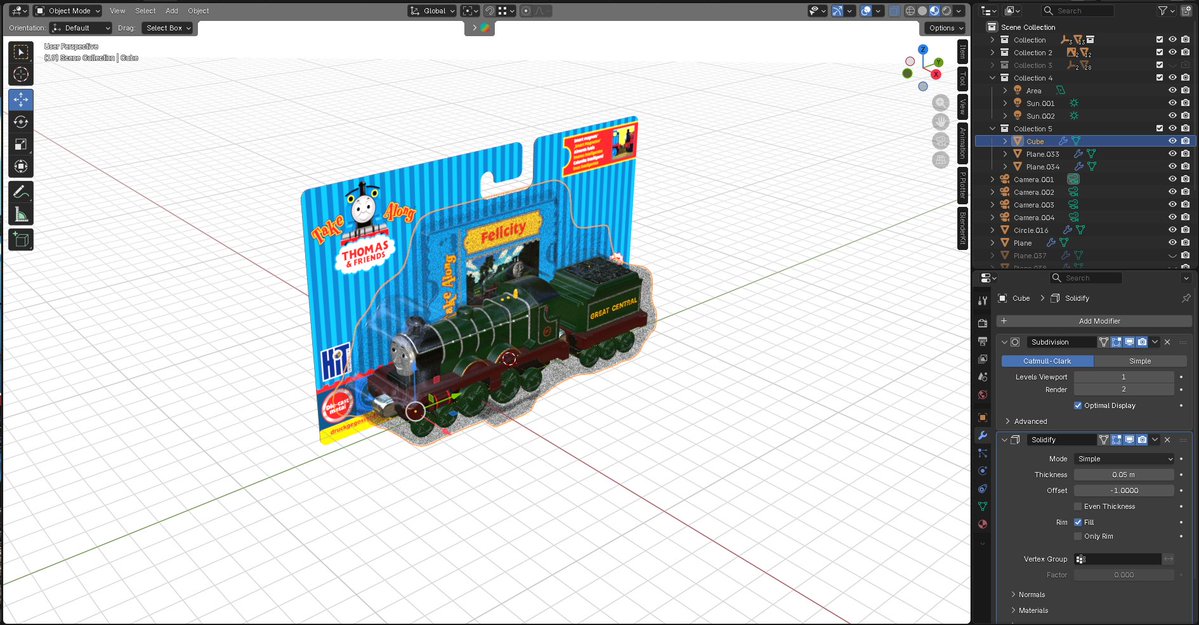
Task: Collapse Collection 4 in outliner
Action: tap(993, 78)
